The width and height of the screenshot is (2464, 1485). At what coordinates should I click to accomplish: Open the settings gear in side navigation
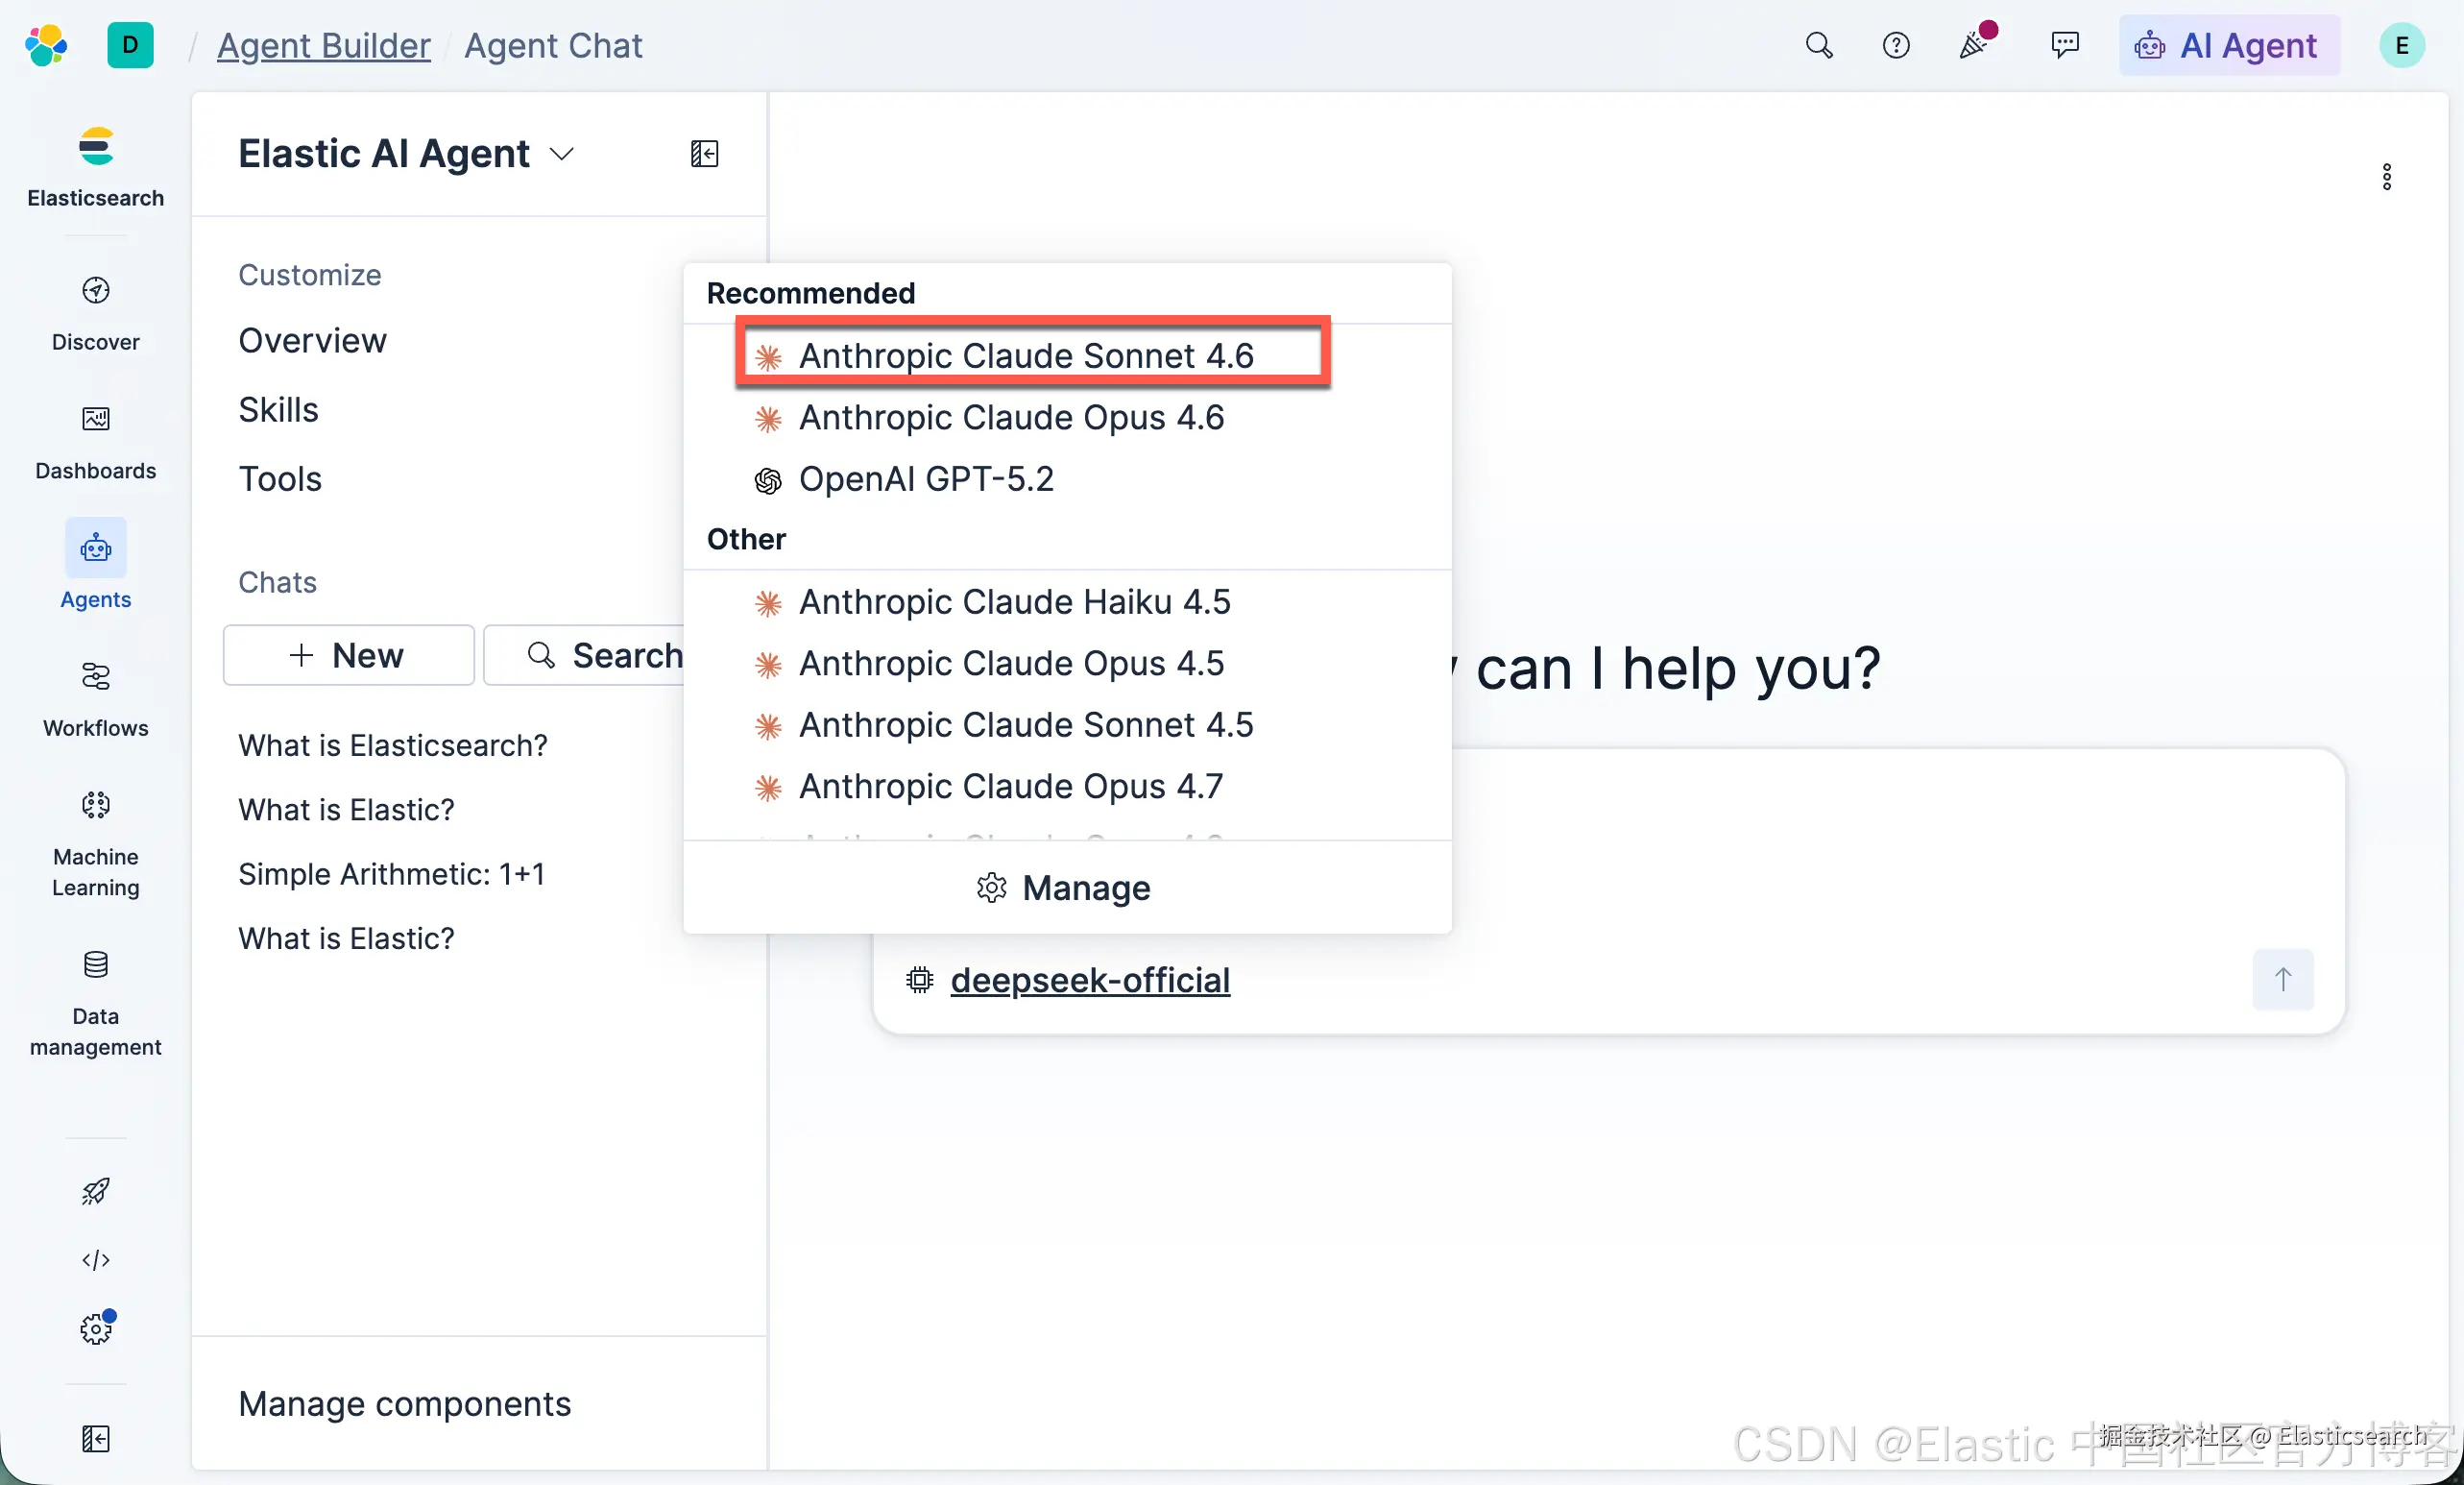coord(96,1328)
